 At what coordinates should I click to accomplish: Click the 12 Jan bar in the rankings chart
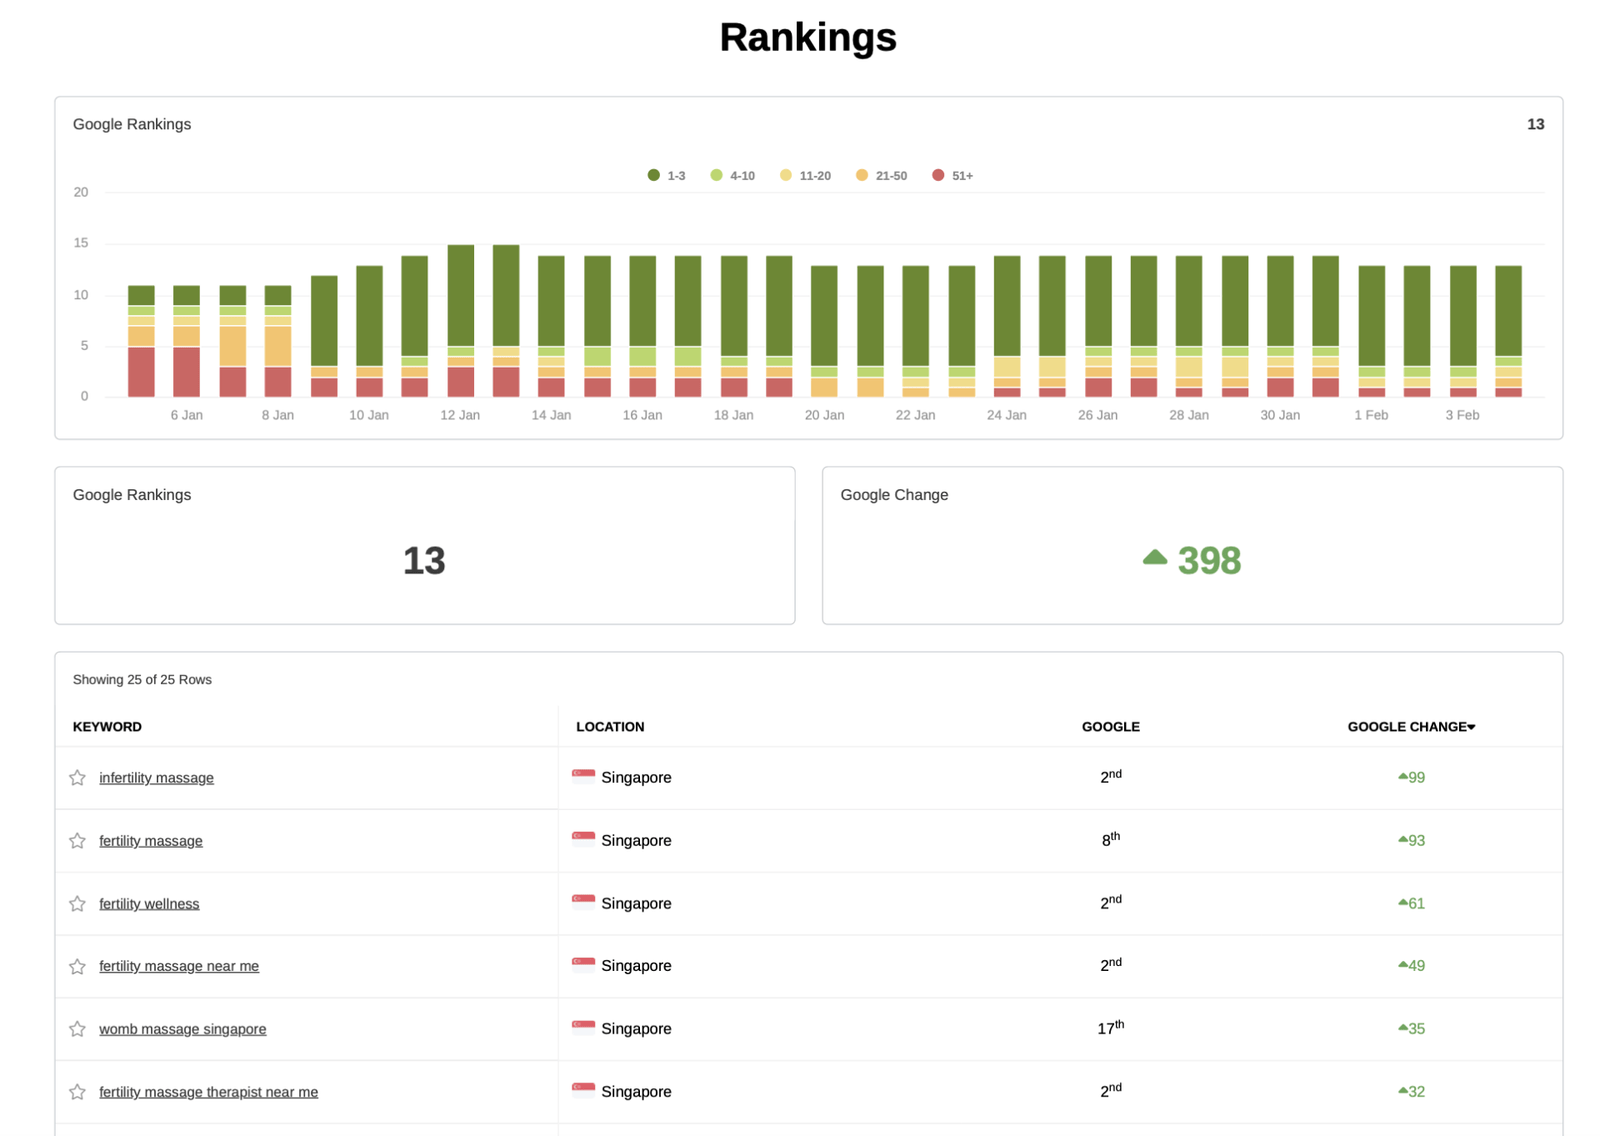[x=460, y=320]
